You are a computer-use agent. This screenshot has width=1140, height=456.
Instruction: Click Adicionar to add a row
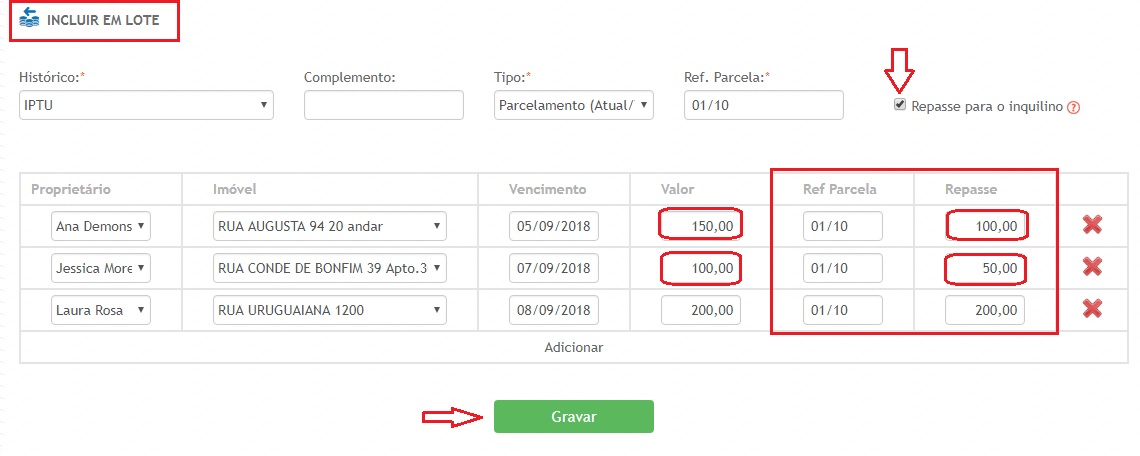(573, 348)
